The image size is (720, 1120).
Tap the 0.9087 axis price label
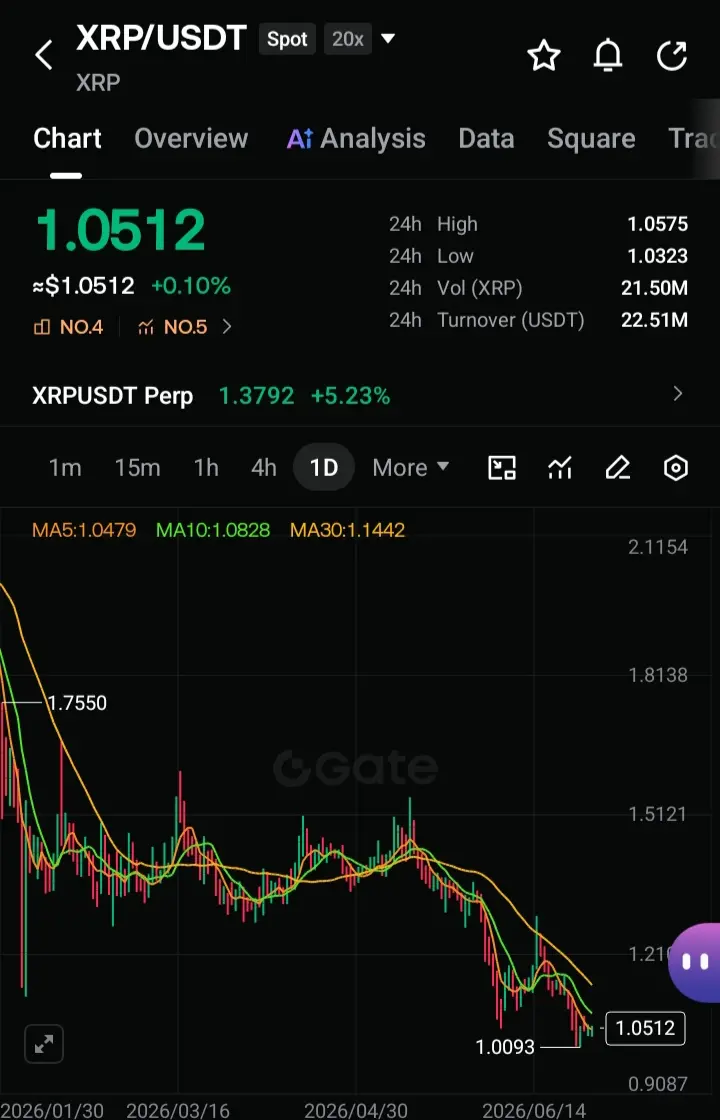[x=658, y=1084]
